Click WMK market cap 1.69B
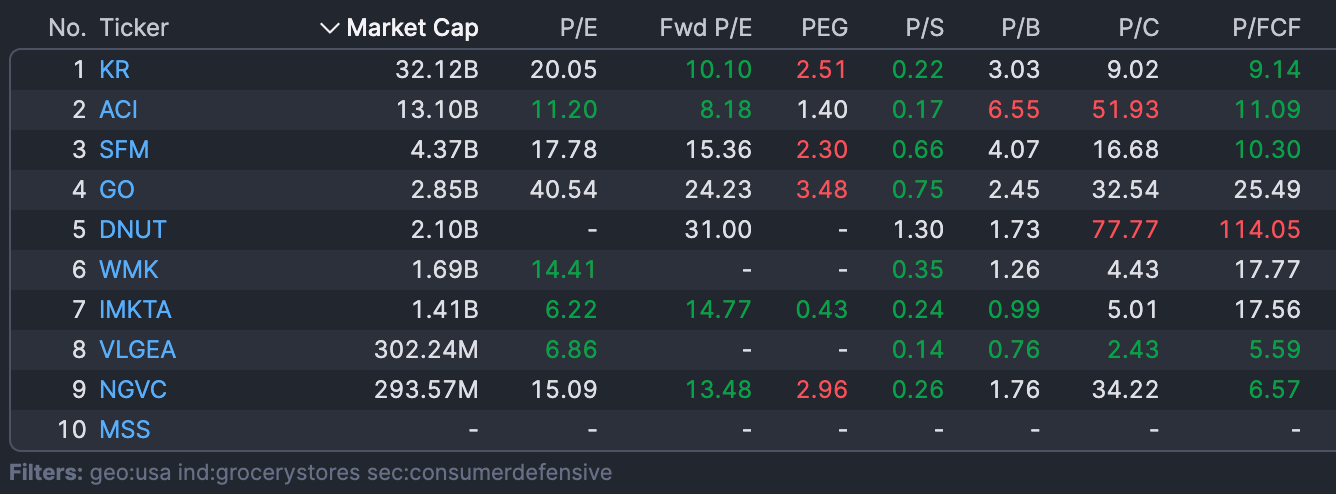Viewport: 1336px width, 494px height. pos(445,270)
